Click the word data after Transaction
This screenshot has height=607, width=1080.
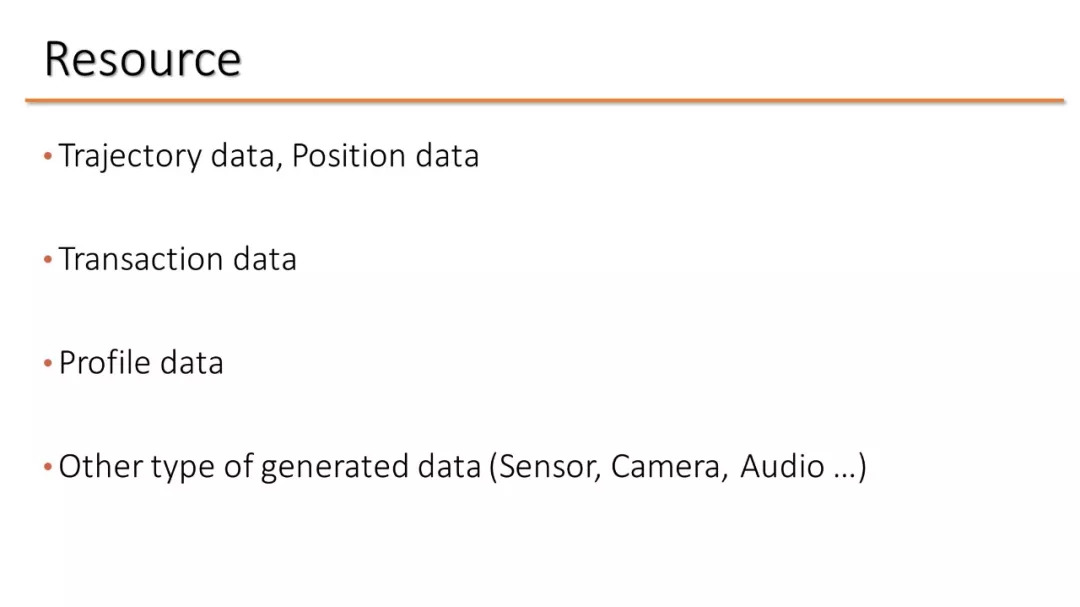[x=264, y=259]
